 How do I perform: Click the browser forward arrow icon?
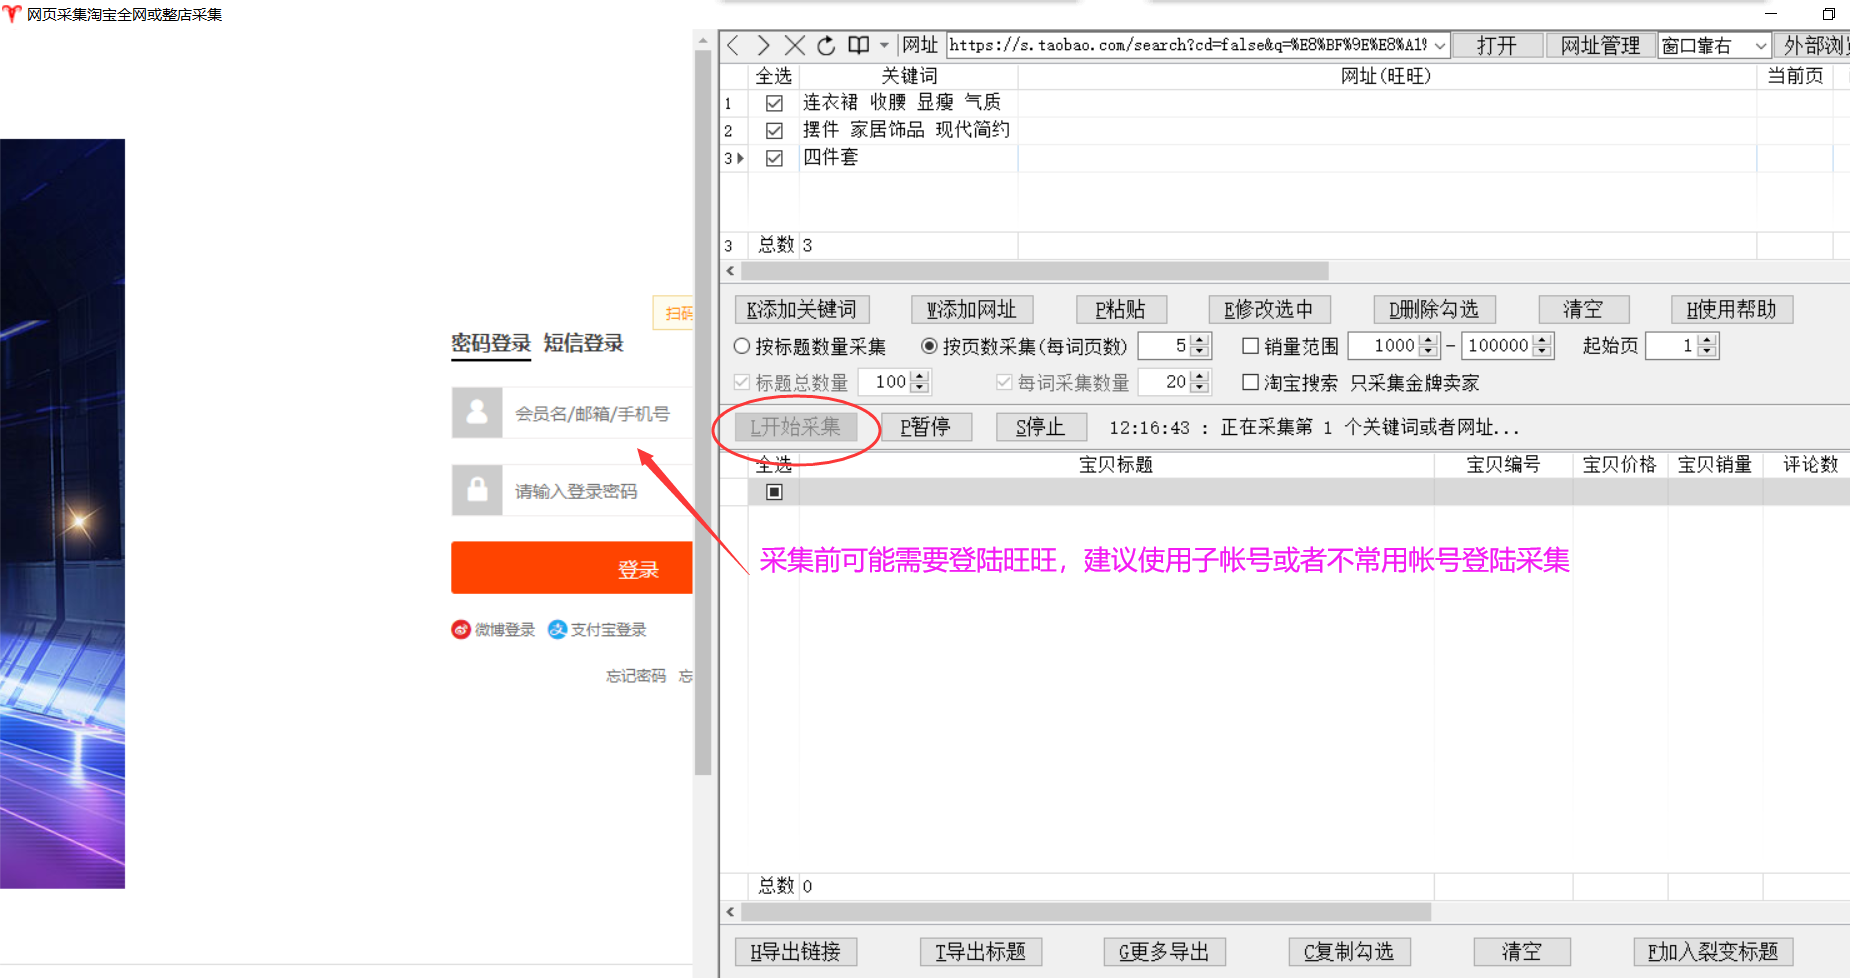[x=764, y=45]
